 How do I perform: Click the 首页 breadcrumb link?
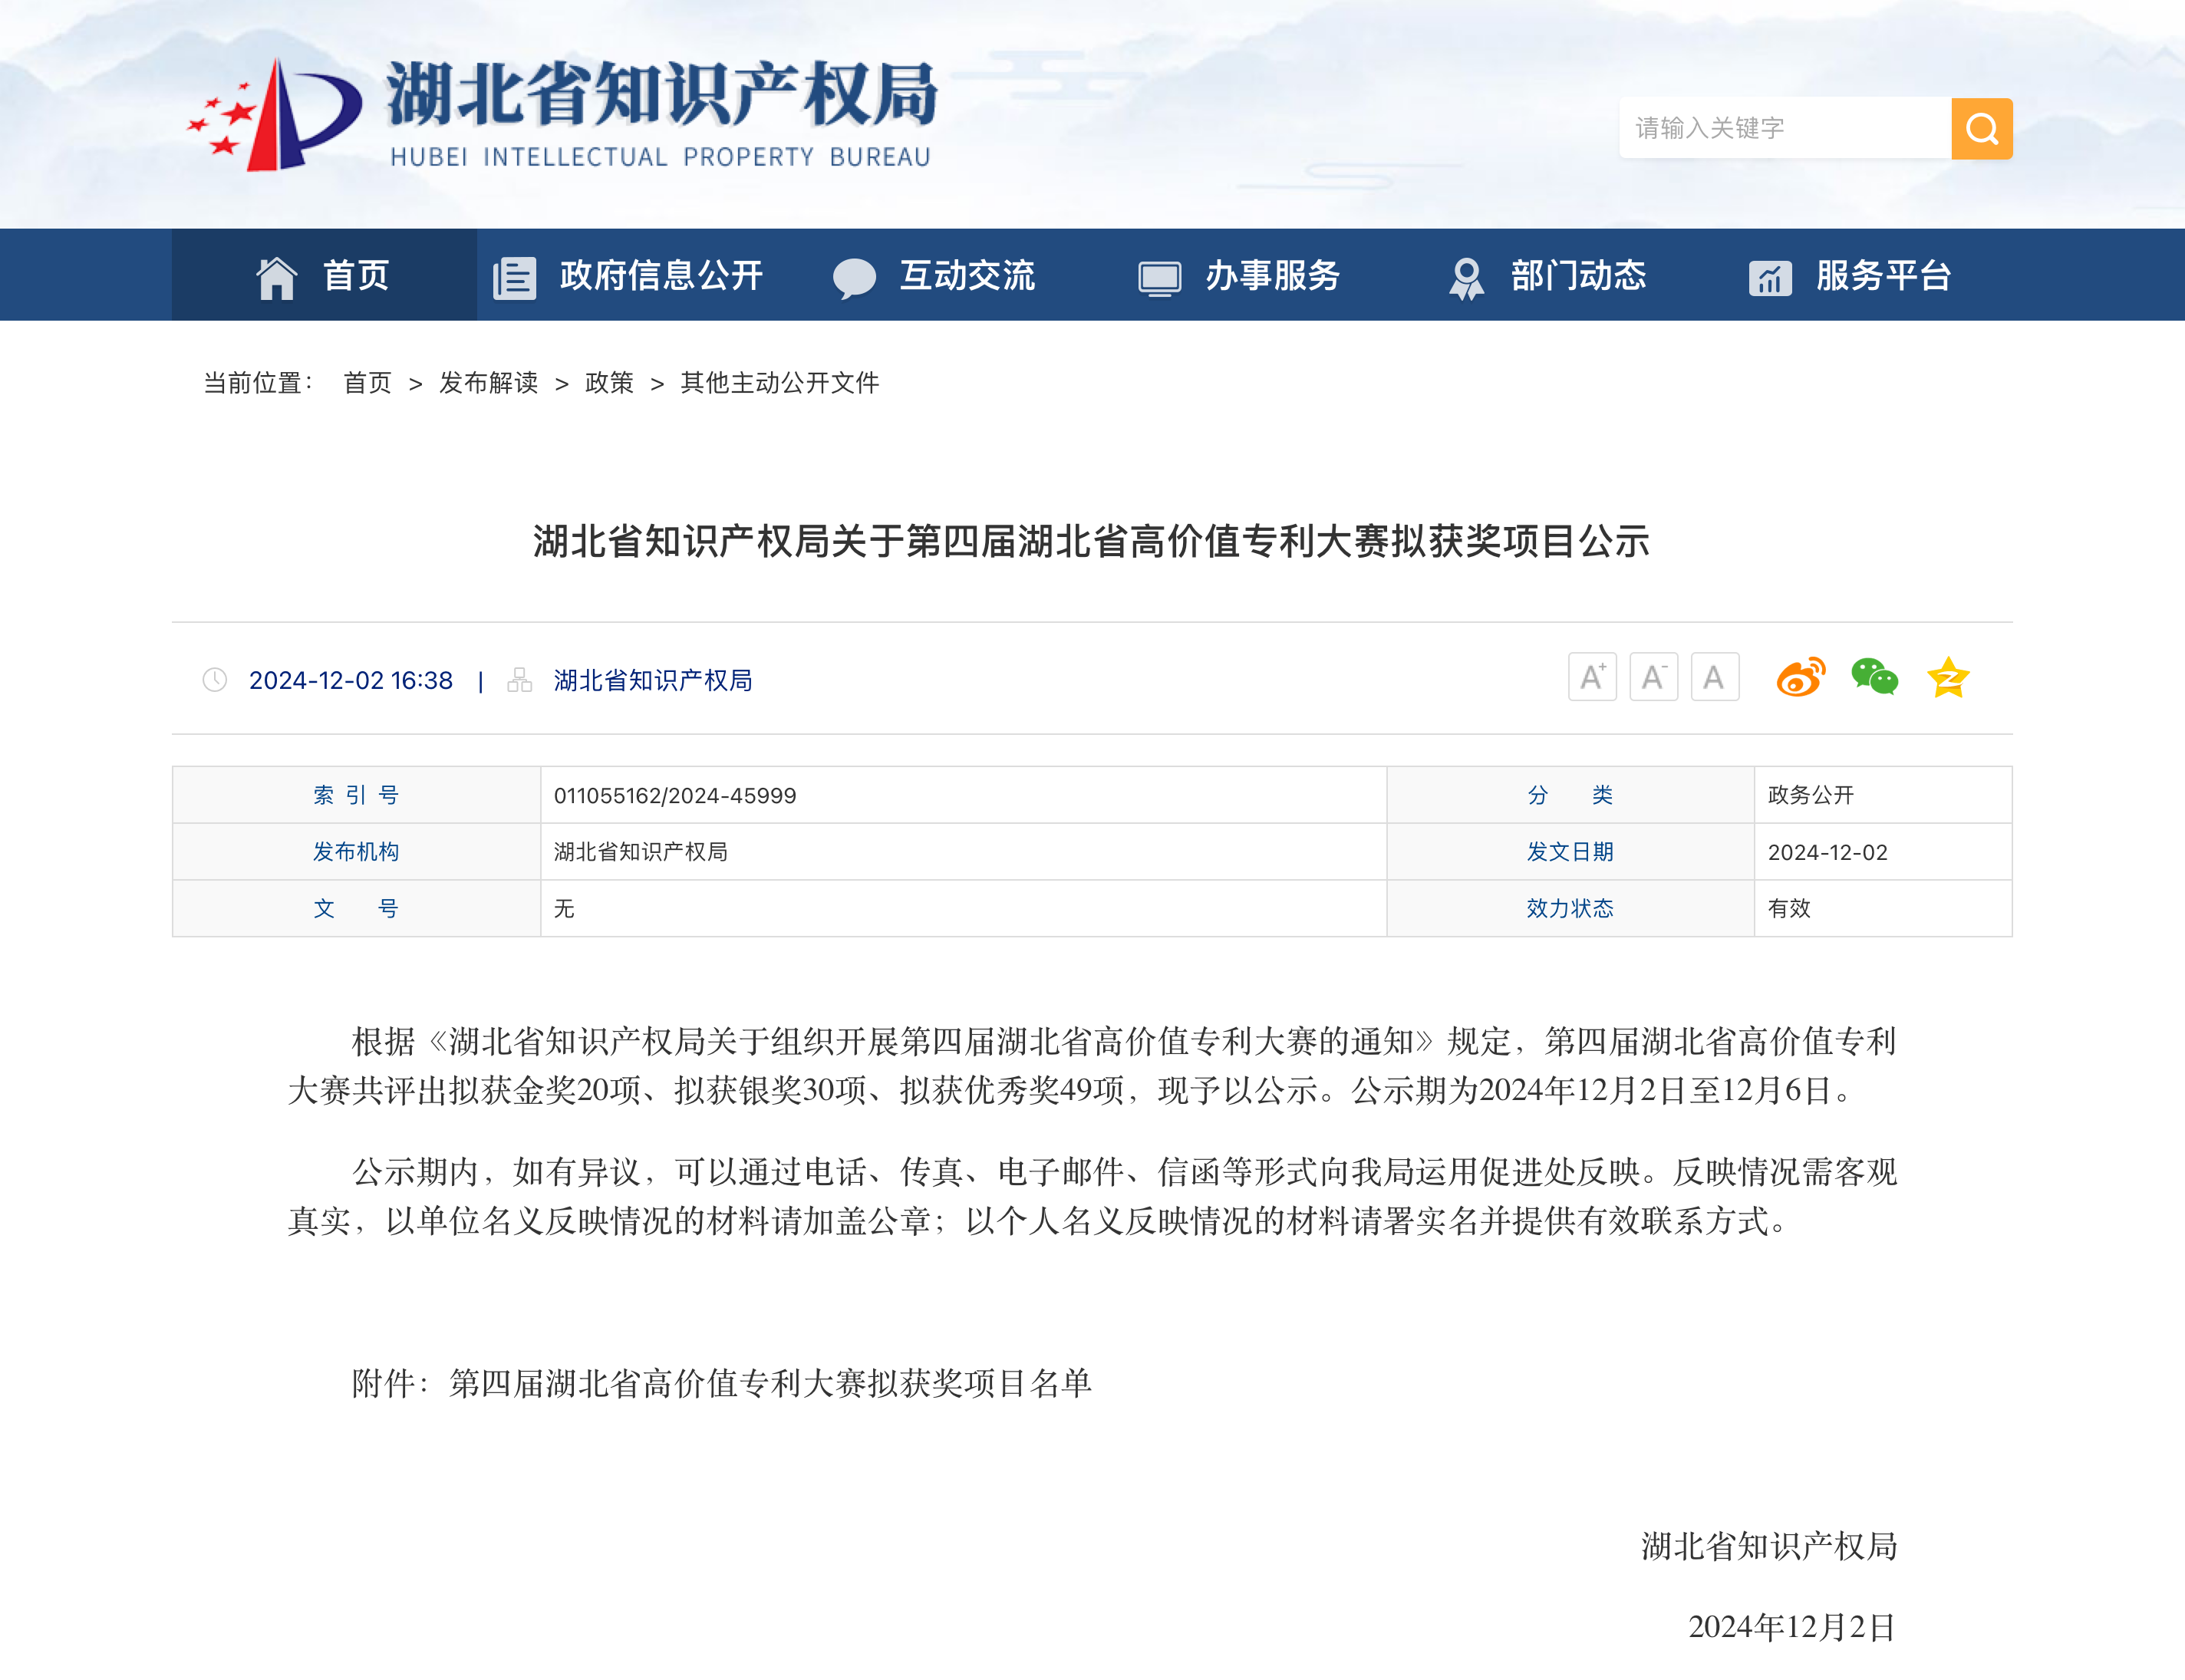pos(367,383)
